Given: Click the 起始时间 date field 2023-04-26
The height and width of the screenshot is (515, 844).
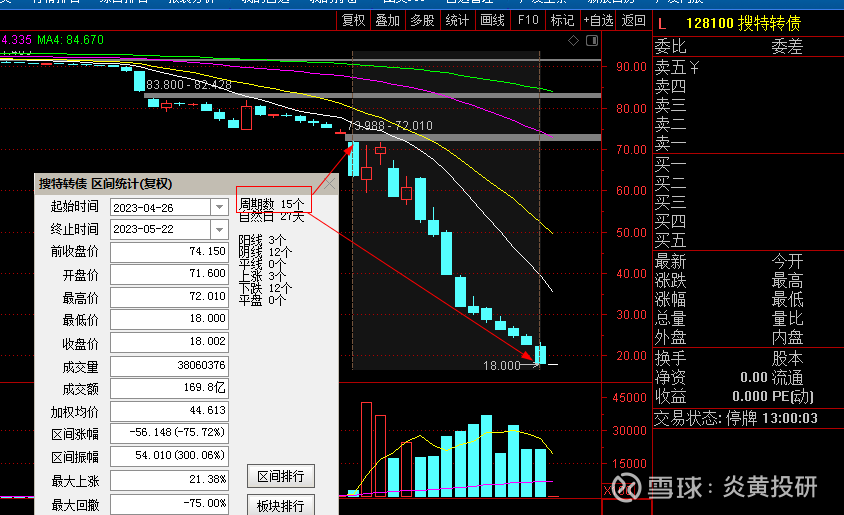Looking at the screenshot, I should point(160,207).
